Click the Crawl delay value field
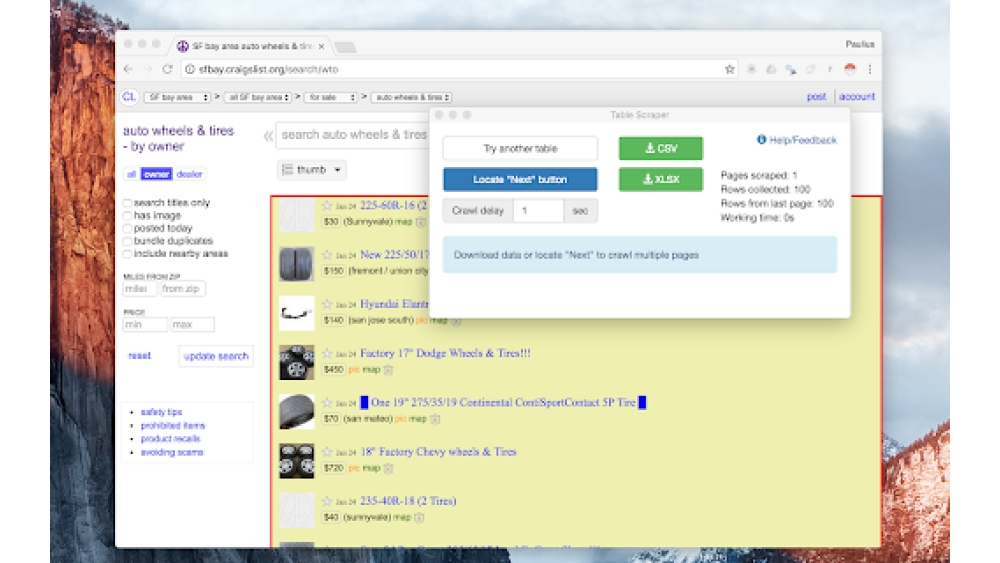 pyautogui.click(x=538, y=210)
